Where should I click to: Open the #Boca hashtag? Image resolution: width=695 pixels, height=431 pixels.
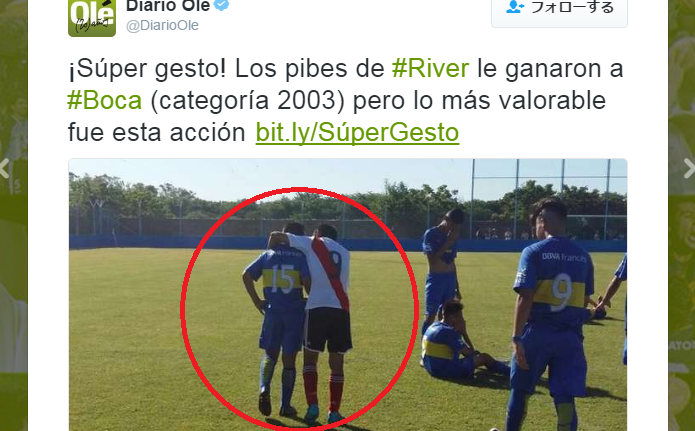point(105,101)
